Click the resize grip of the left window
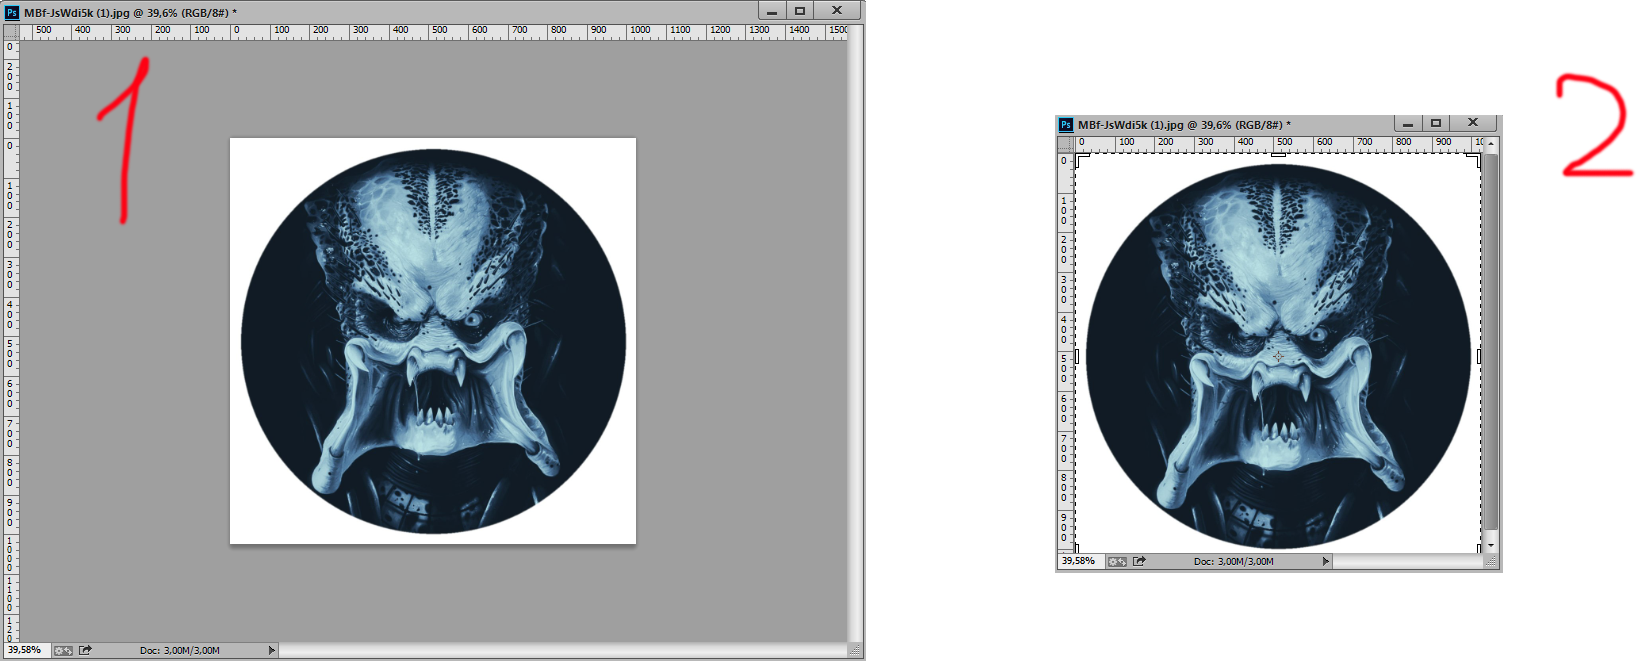Screen dimensions: 1637x661 (855, 651)
